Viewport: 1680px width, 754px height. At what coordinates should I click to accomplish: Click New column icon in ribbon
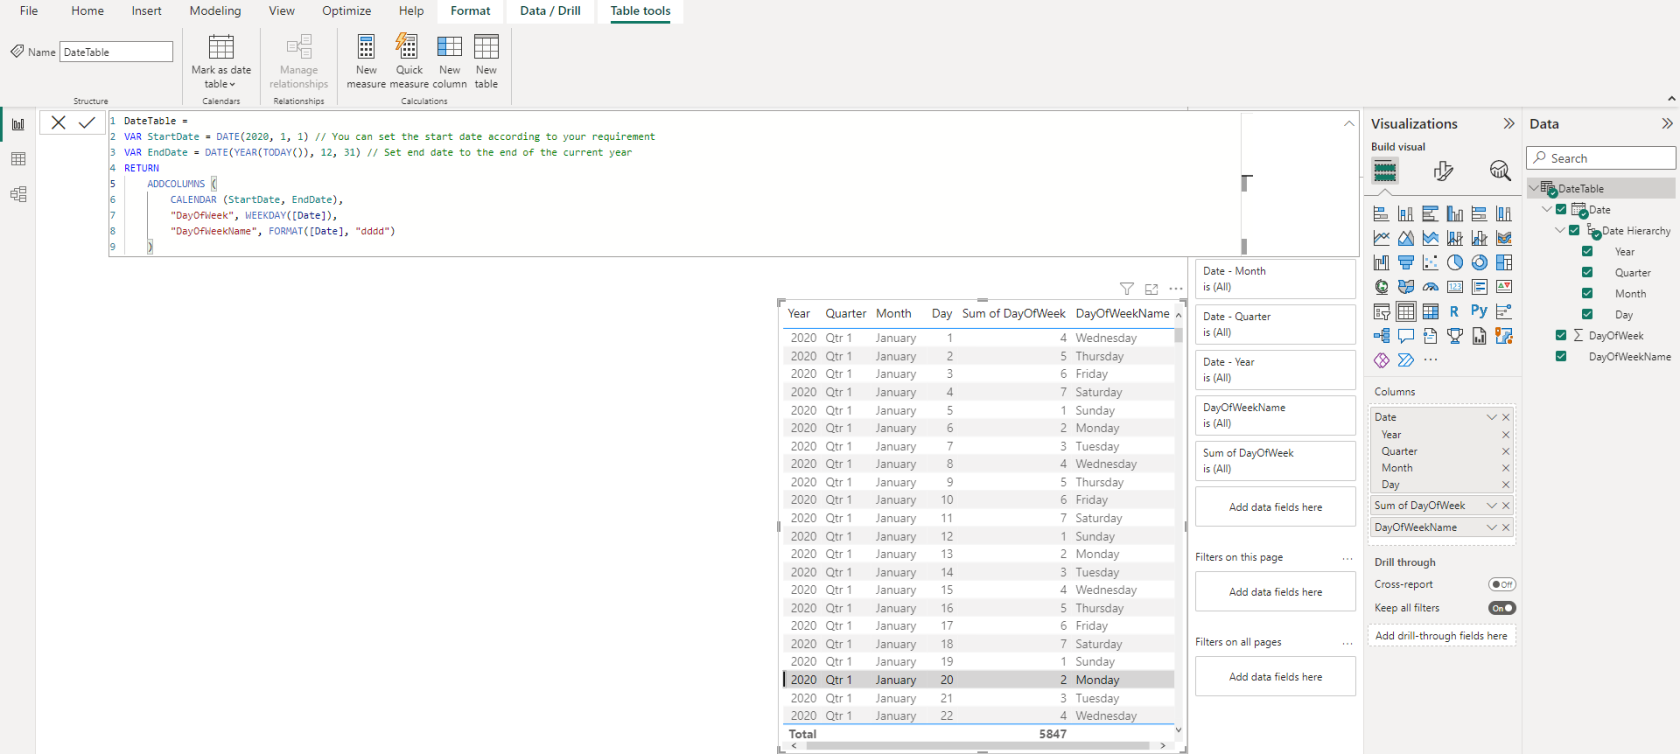[450, 47]
